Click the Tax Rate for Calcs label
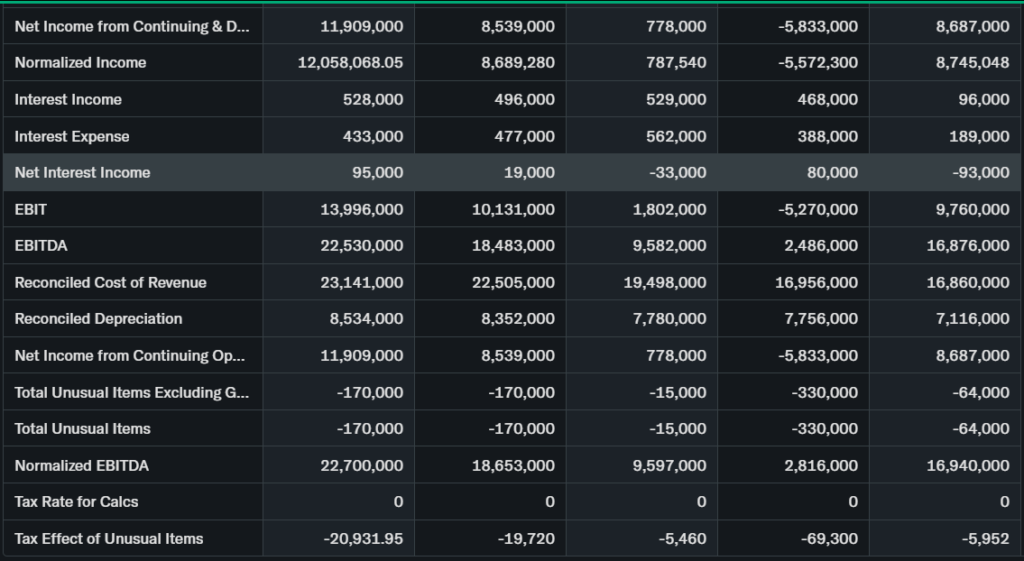Image resolution: width=1024 pixels, height=561 pixels. point(76,502)
